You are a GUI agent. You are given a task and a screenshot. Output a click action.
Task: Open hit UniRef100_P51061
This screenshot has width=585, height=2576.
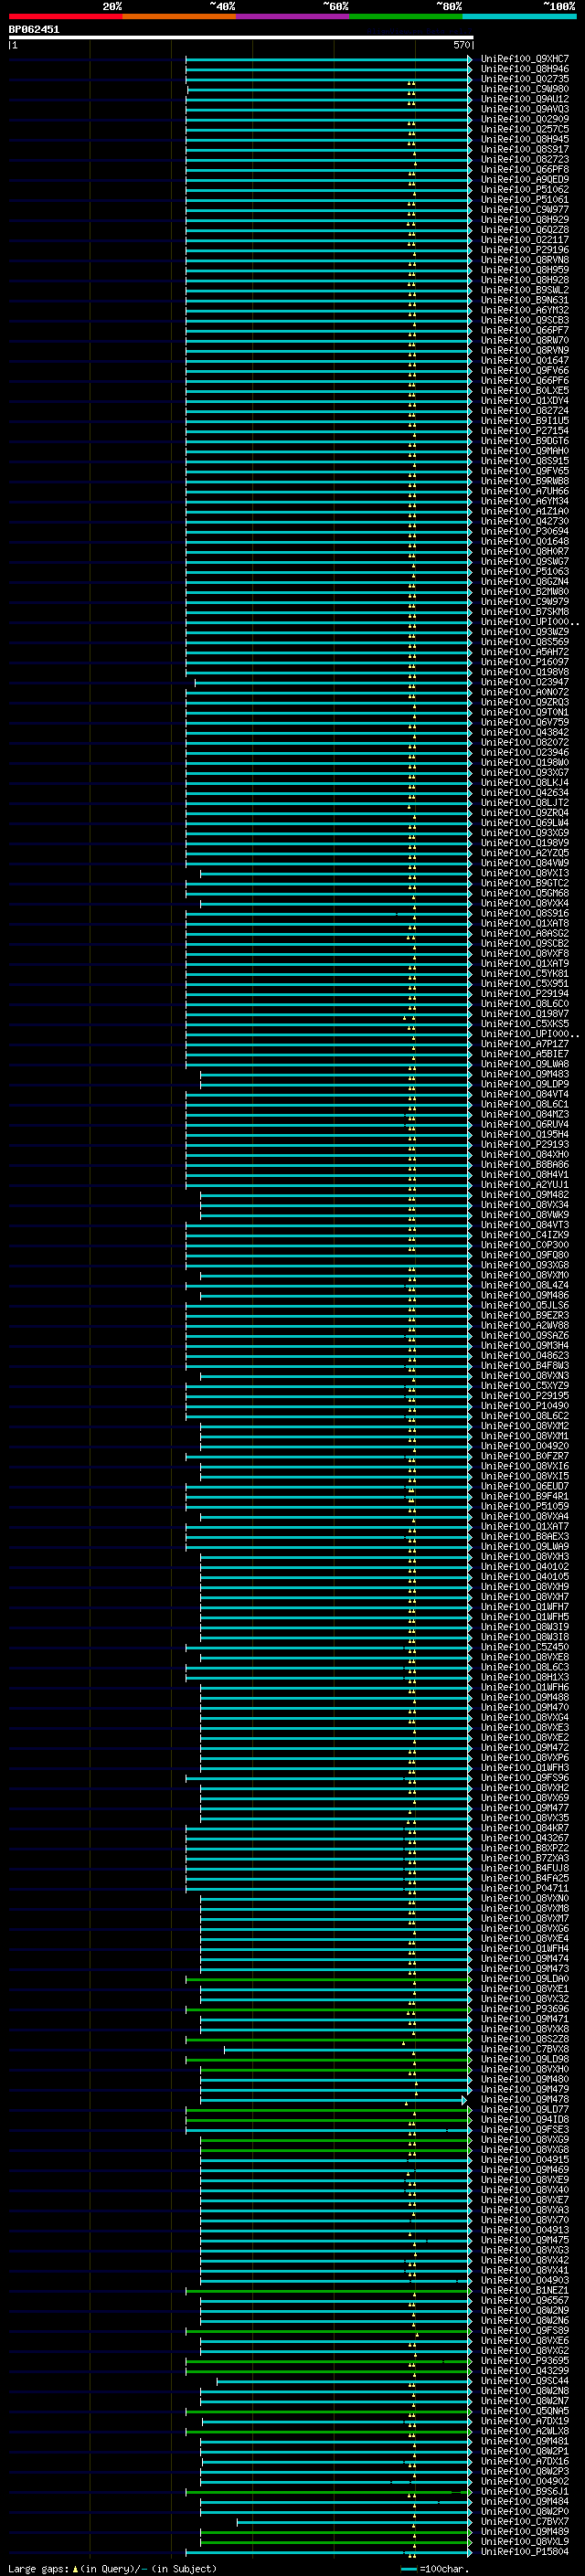pyautogui.click(x=525, y=199)
